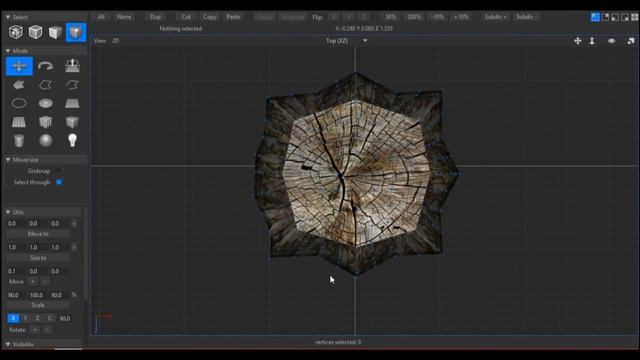640x360 pixels.
Task: Choose the Rectangle plane tool
Action: [72, 103]
